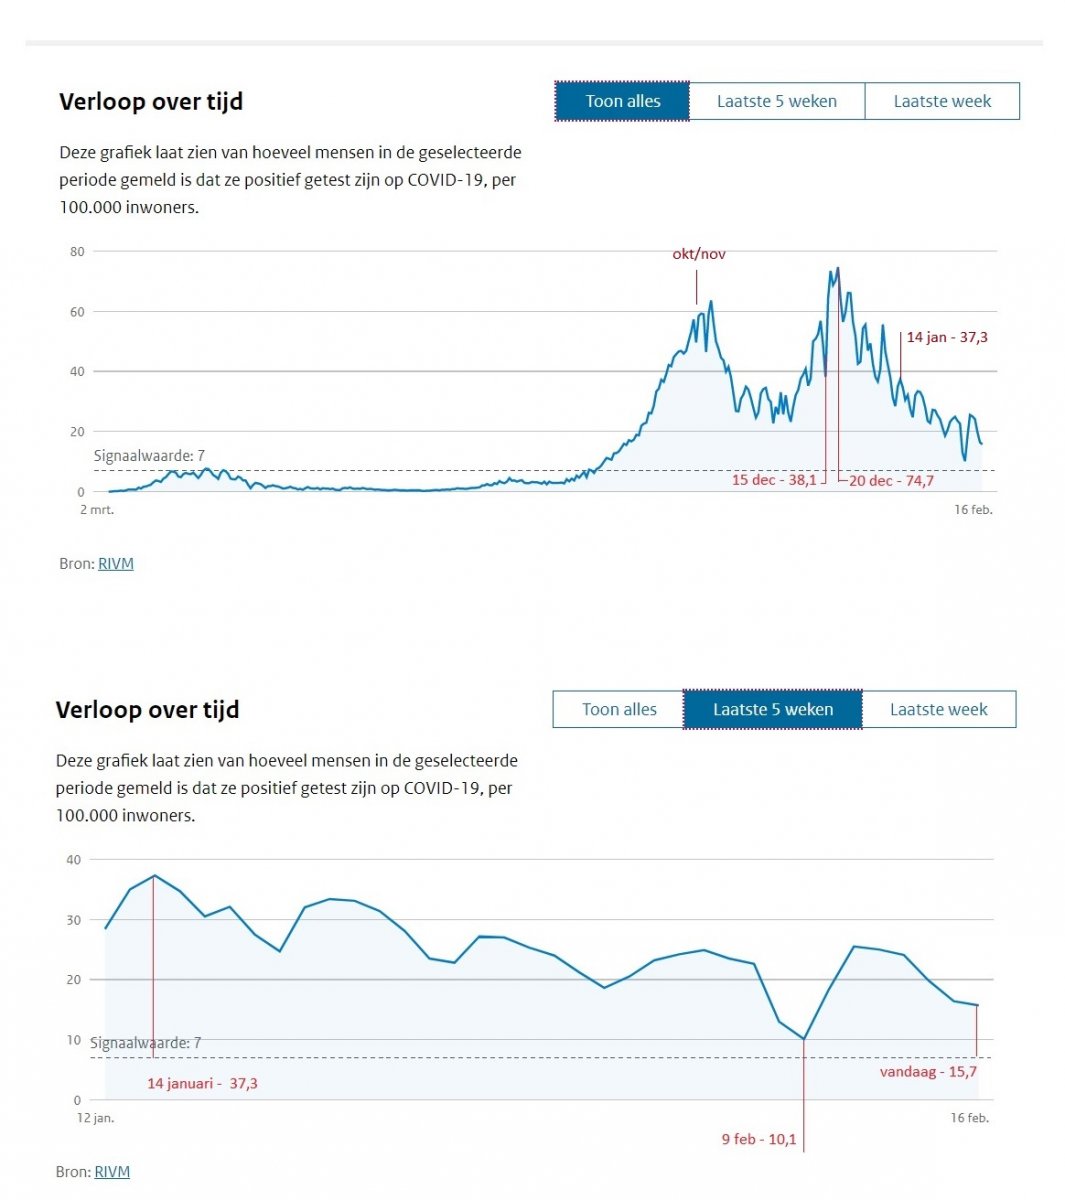Switch the all-time chart to Laatste 5 weken

pyautogui.click(x=776, y=101)
